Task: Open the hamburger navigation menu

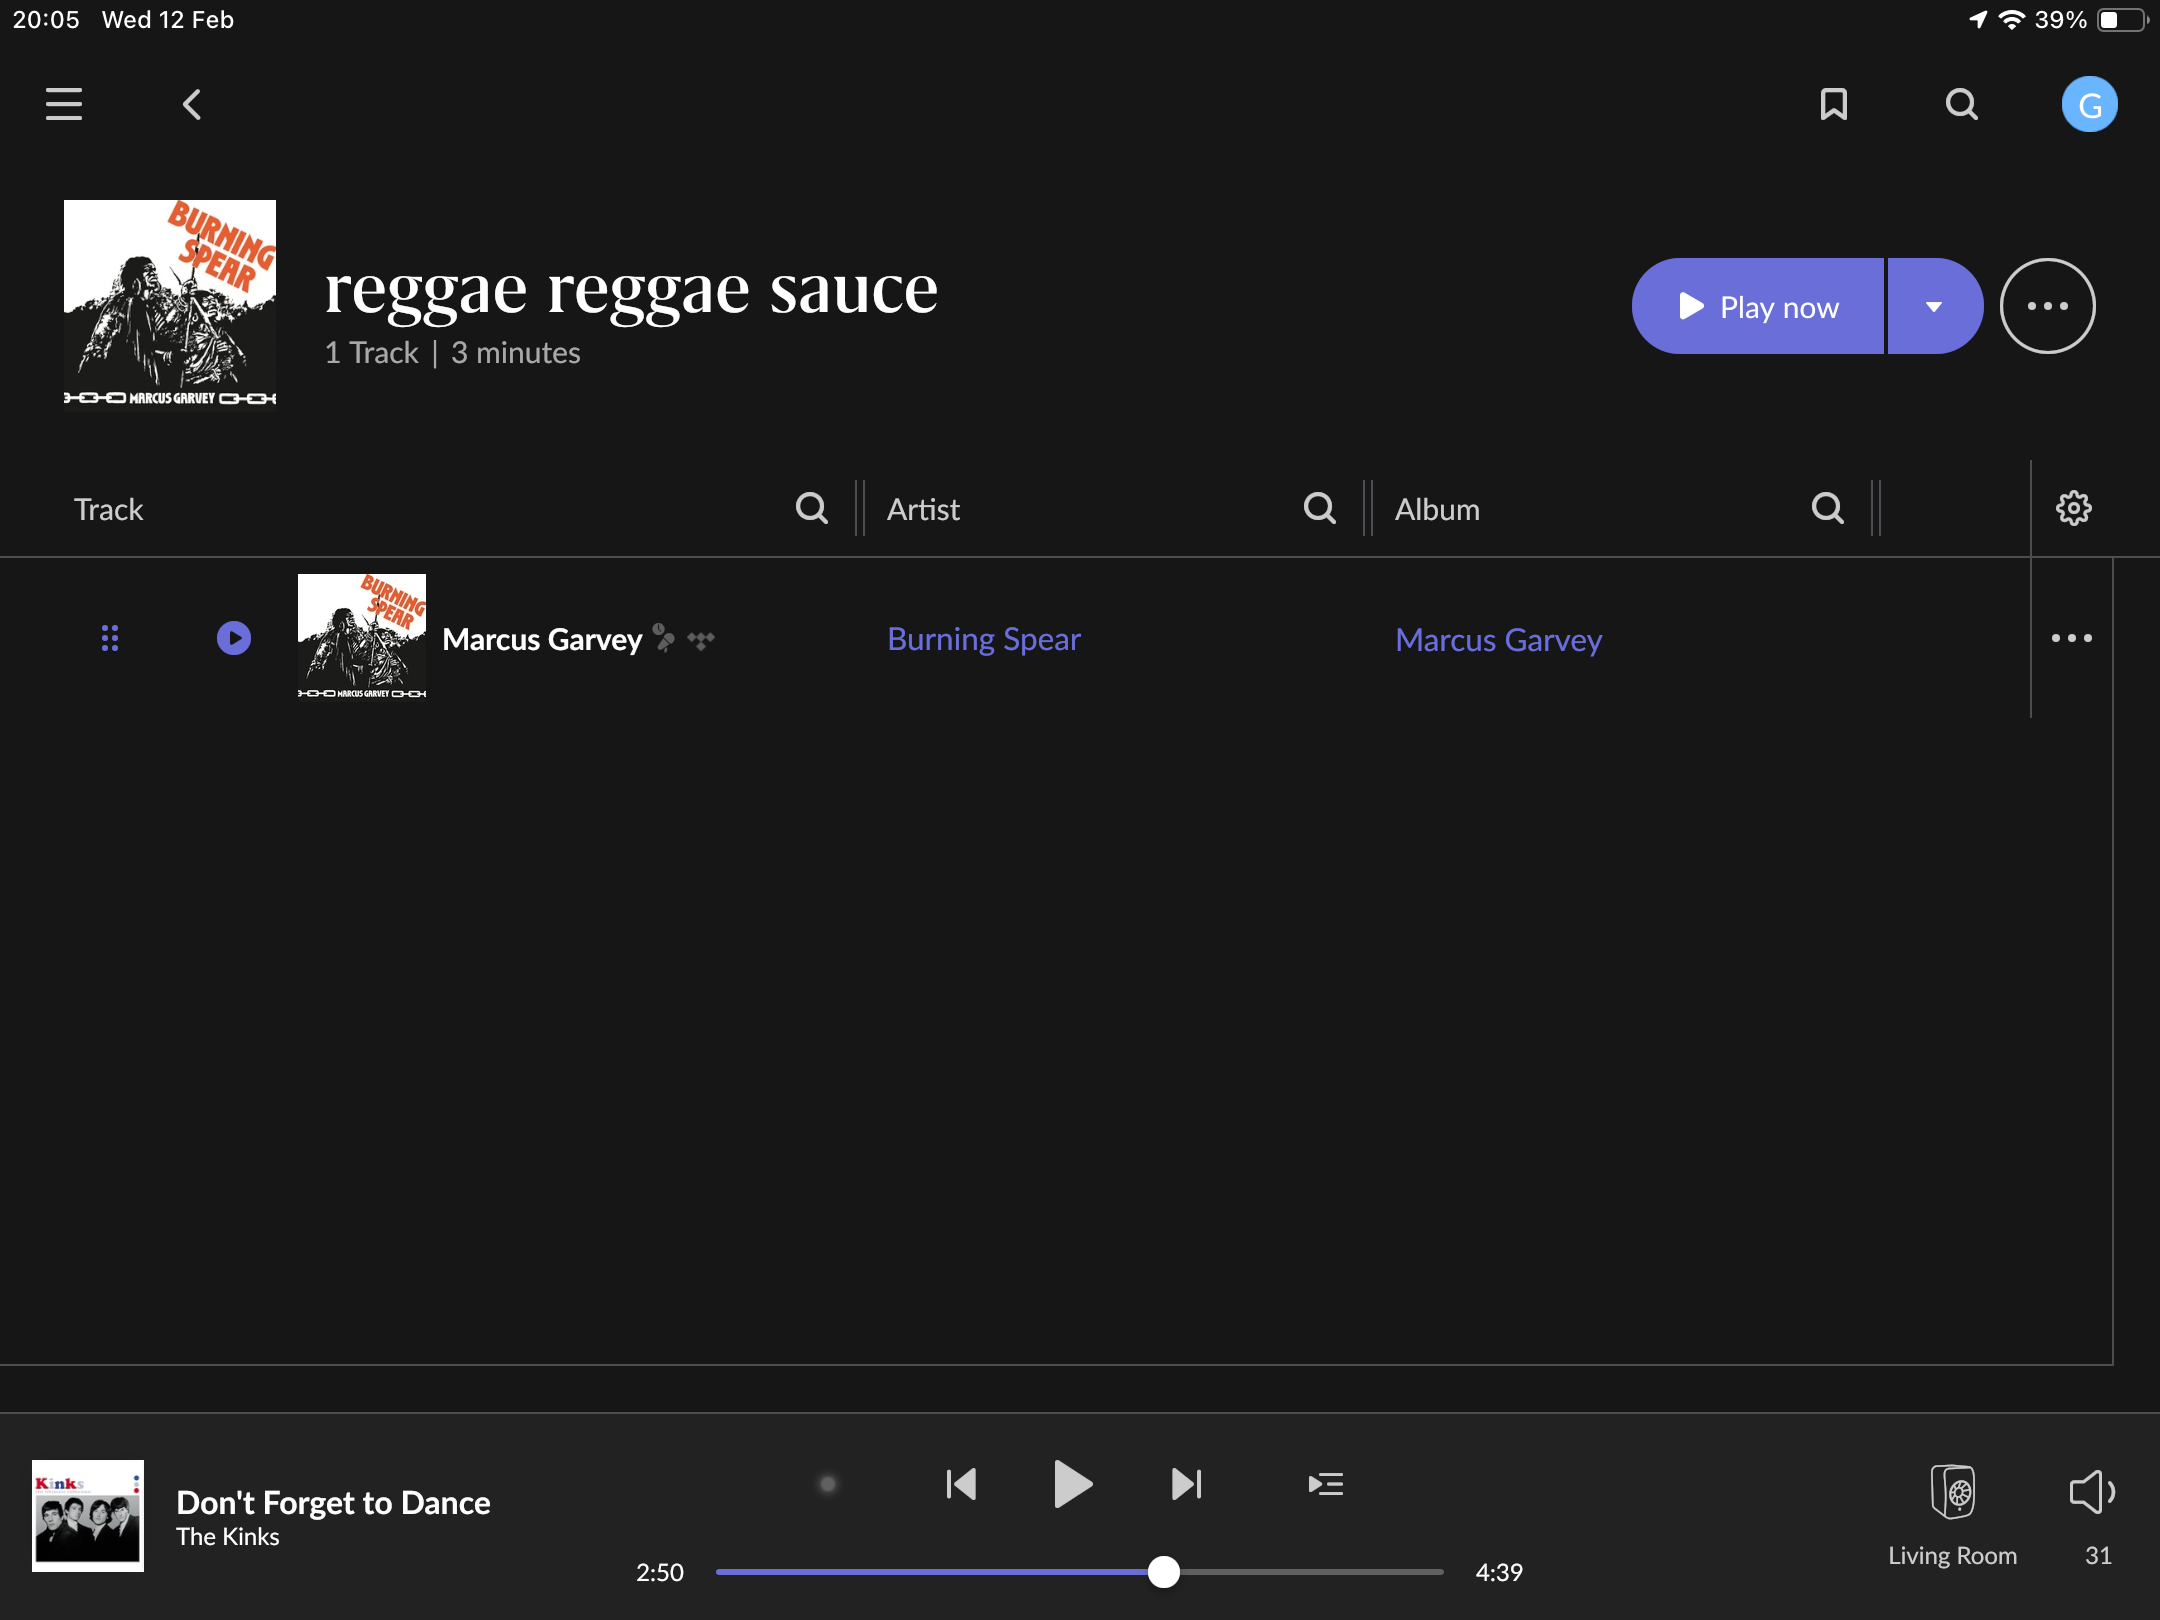Action: point(64,104)
